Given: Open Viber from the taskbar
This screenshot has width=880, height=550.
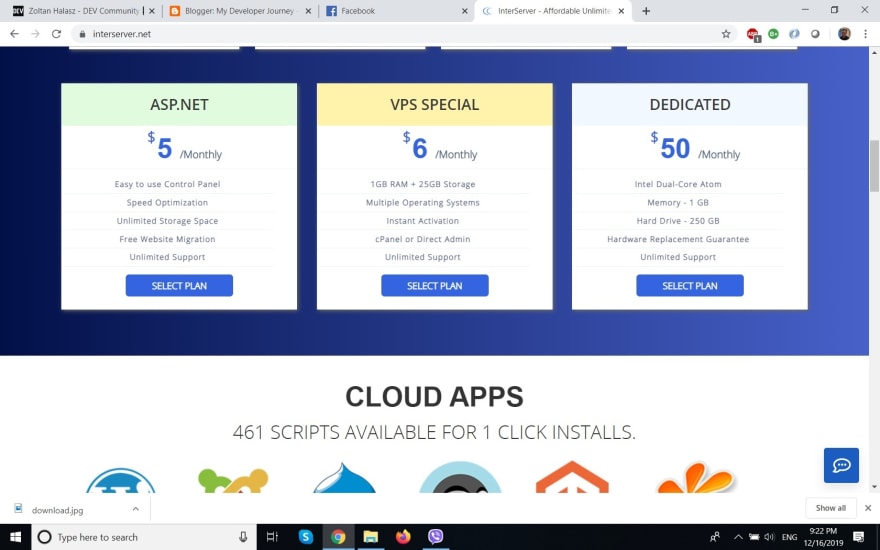Looking at the screenshot, I should tap(436, 537).
